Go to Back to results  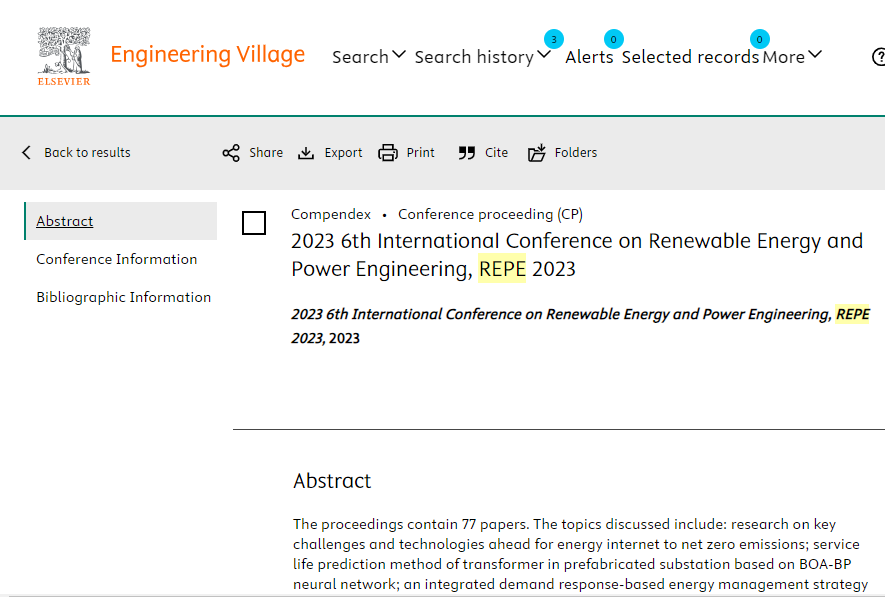coord(87,152)
